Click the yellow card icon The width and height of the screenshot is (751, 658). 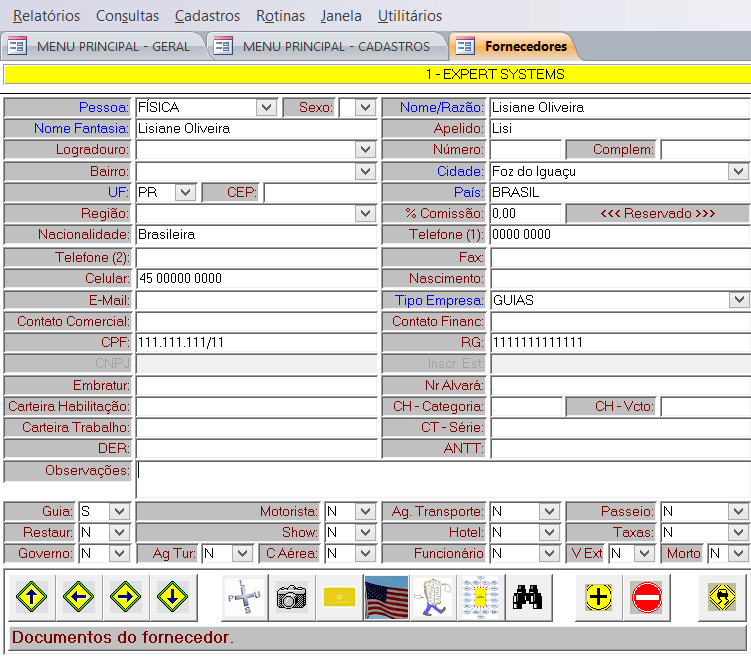339,598
